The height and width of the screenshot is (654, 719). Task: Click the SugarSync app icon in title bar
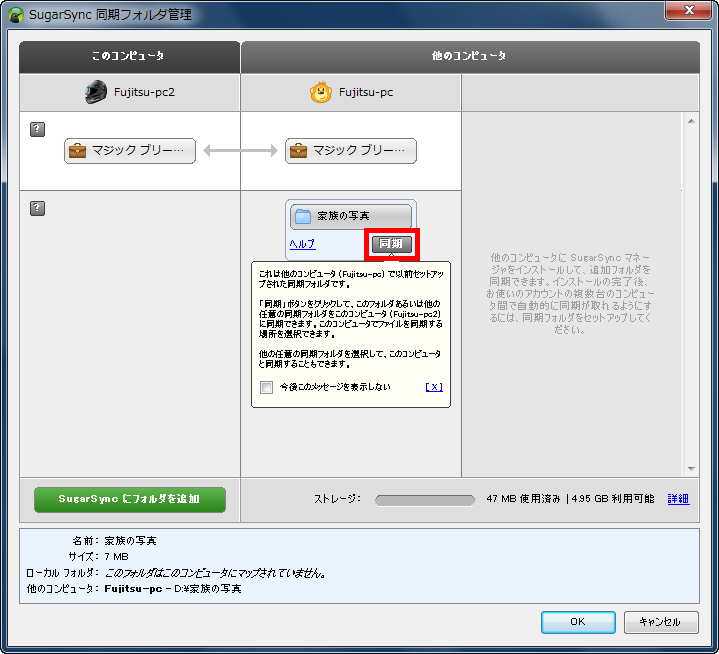[x=17, y=15]
